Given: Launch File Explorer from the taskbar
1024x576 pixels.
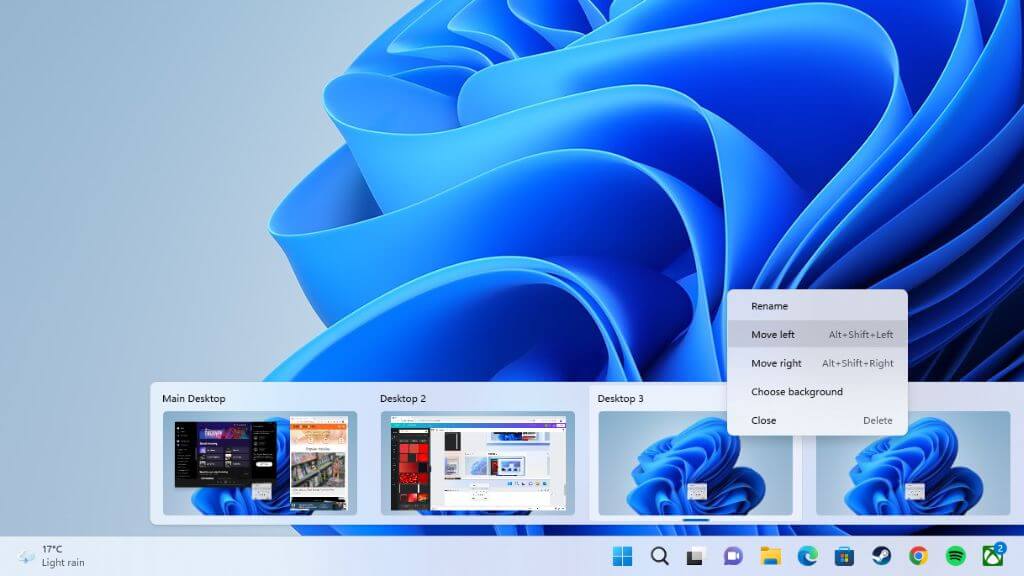Looking at the screenshot, I should coord(770,556).
